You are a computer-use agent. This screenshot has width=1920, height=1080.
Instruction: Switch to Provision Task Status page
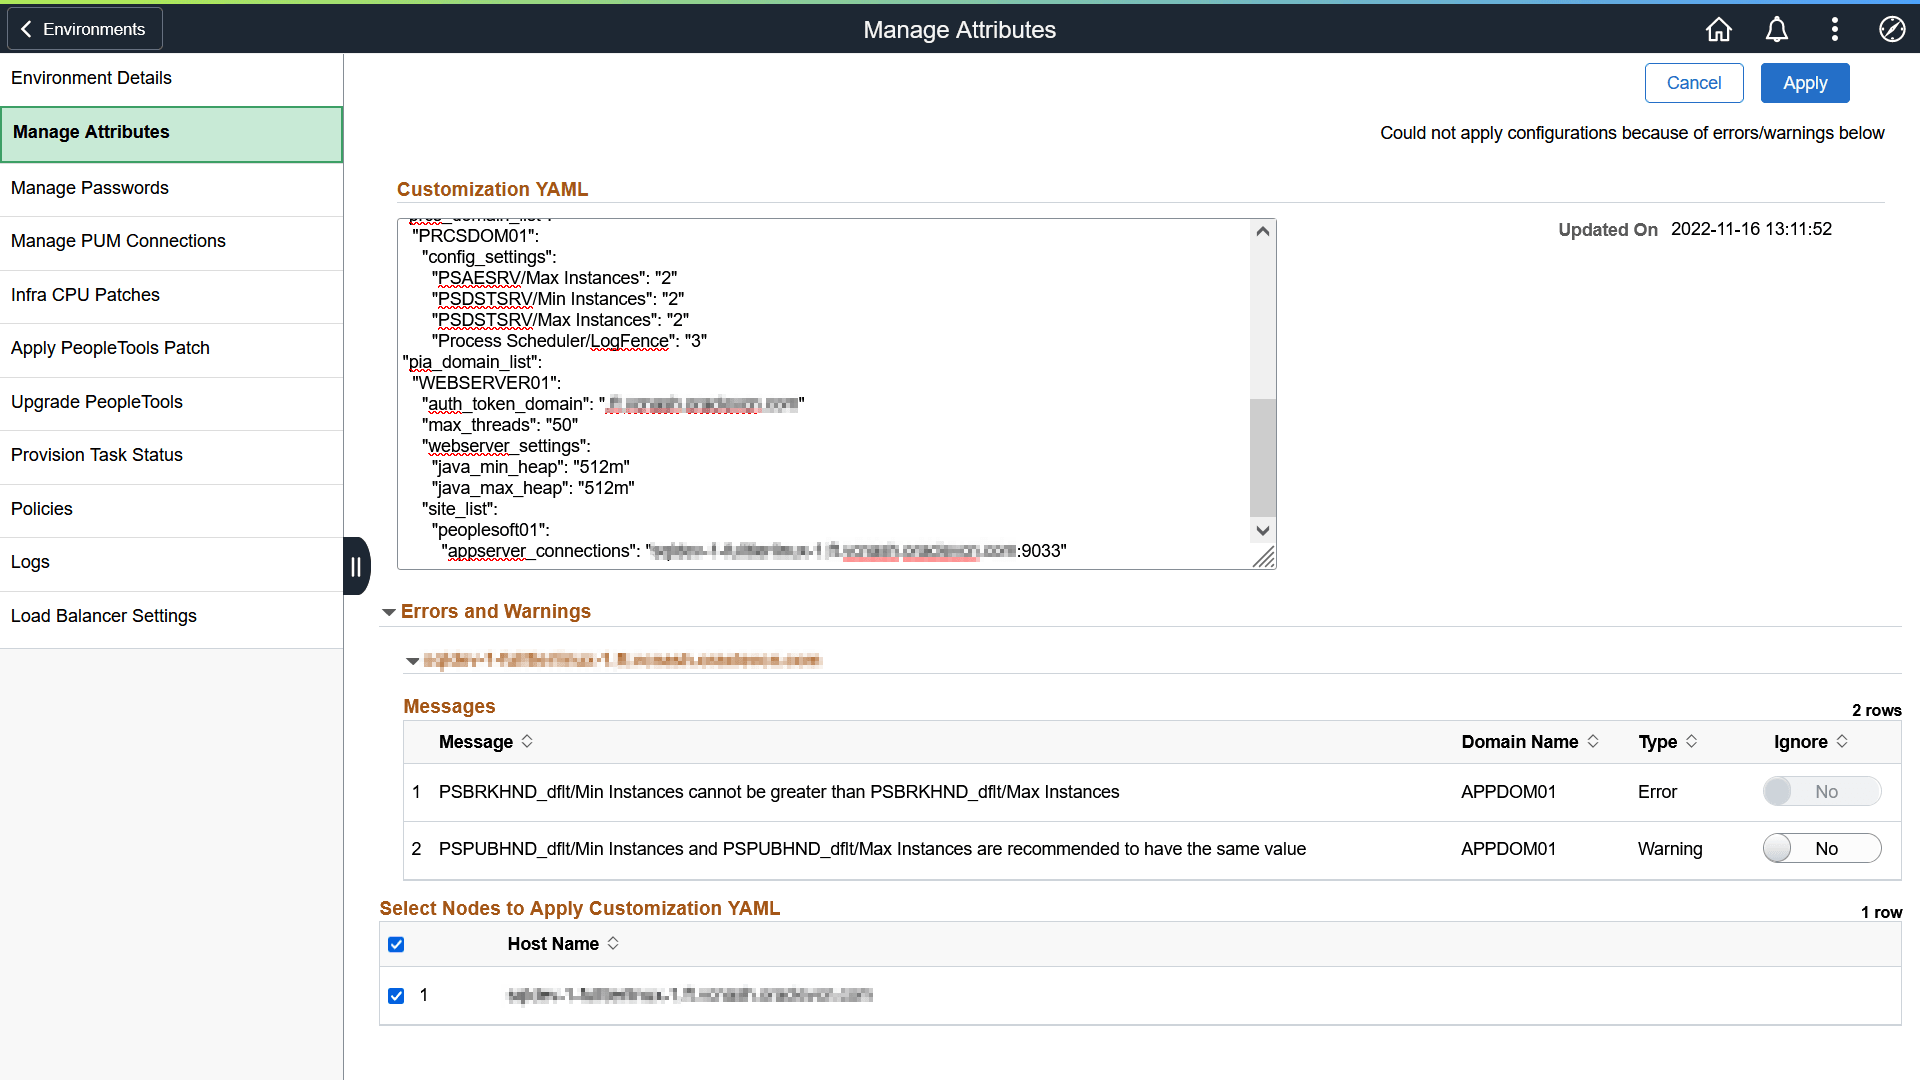(x=96, y=455)
